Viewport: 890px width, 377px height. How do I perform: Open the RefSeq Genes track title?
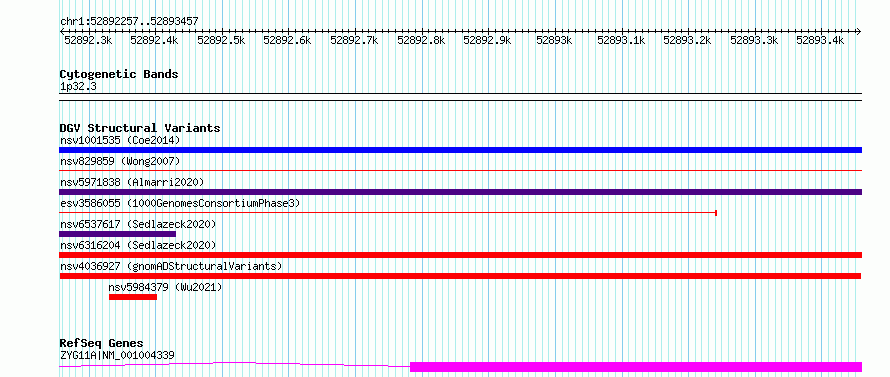[x=102, y=344]
